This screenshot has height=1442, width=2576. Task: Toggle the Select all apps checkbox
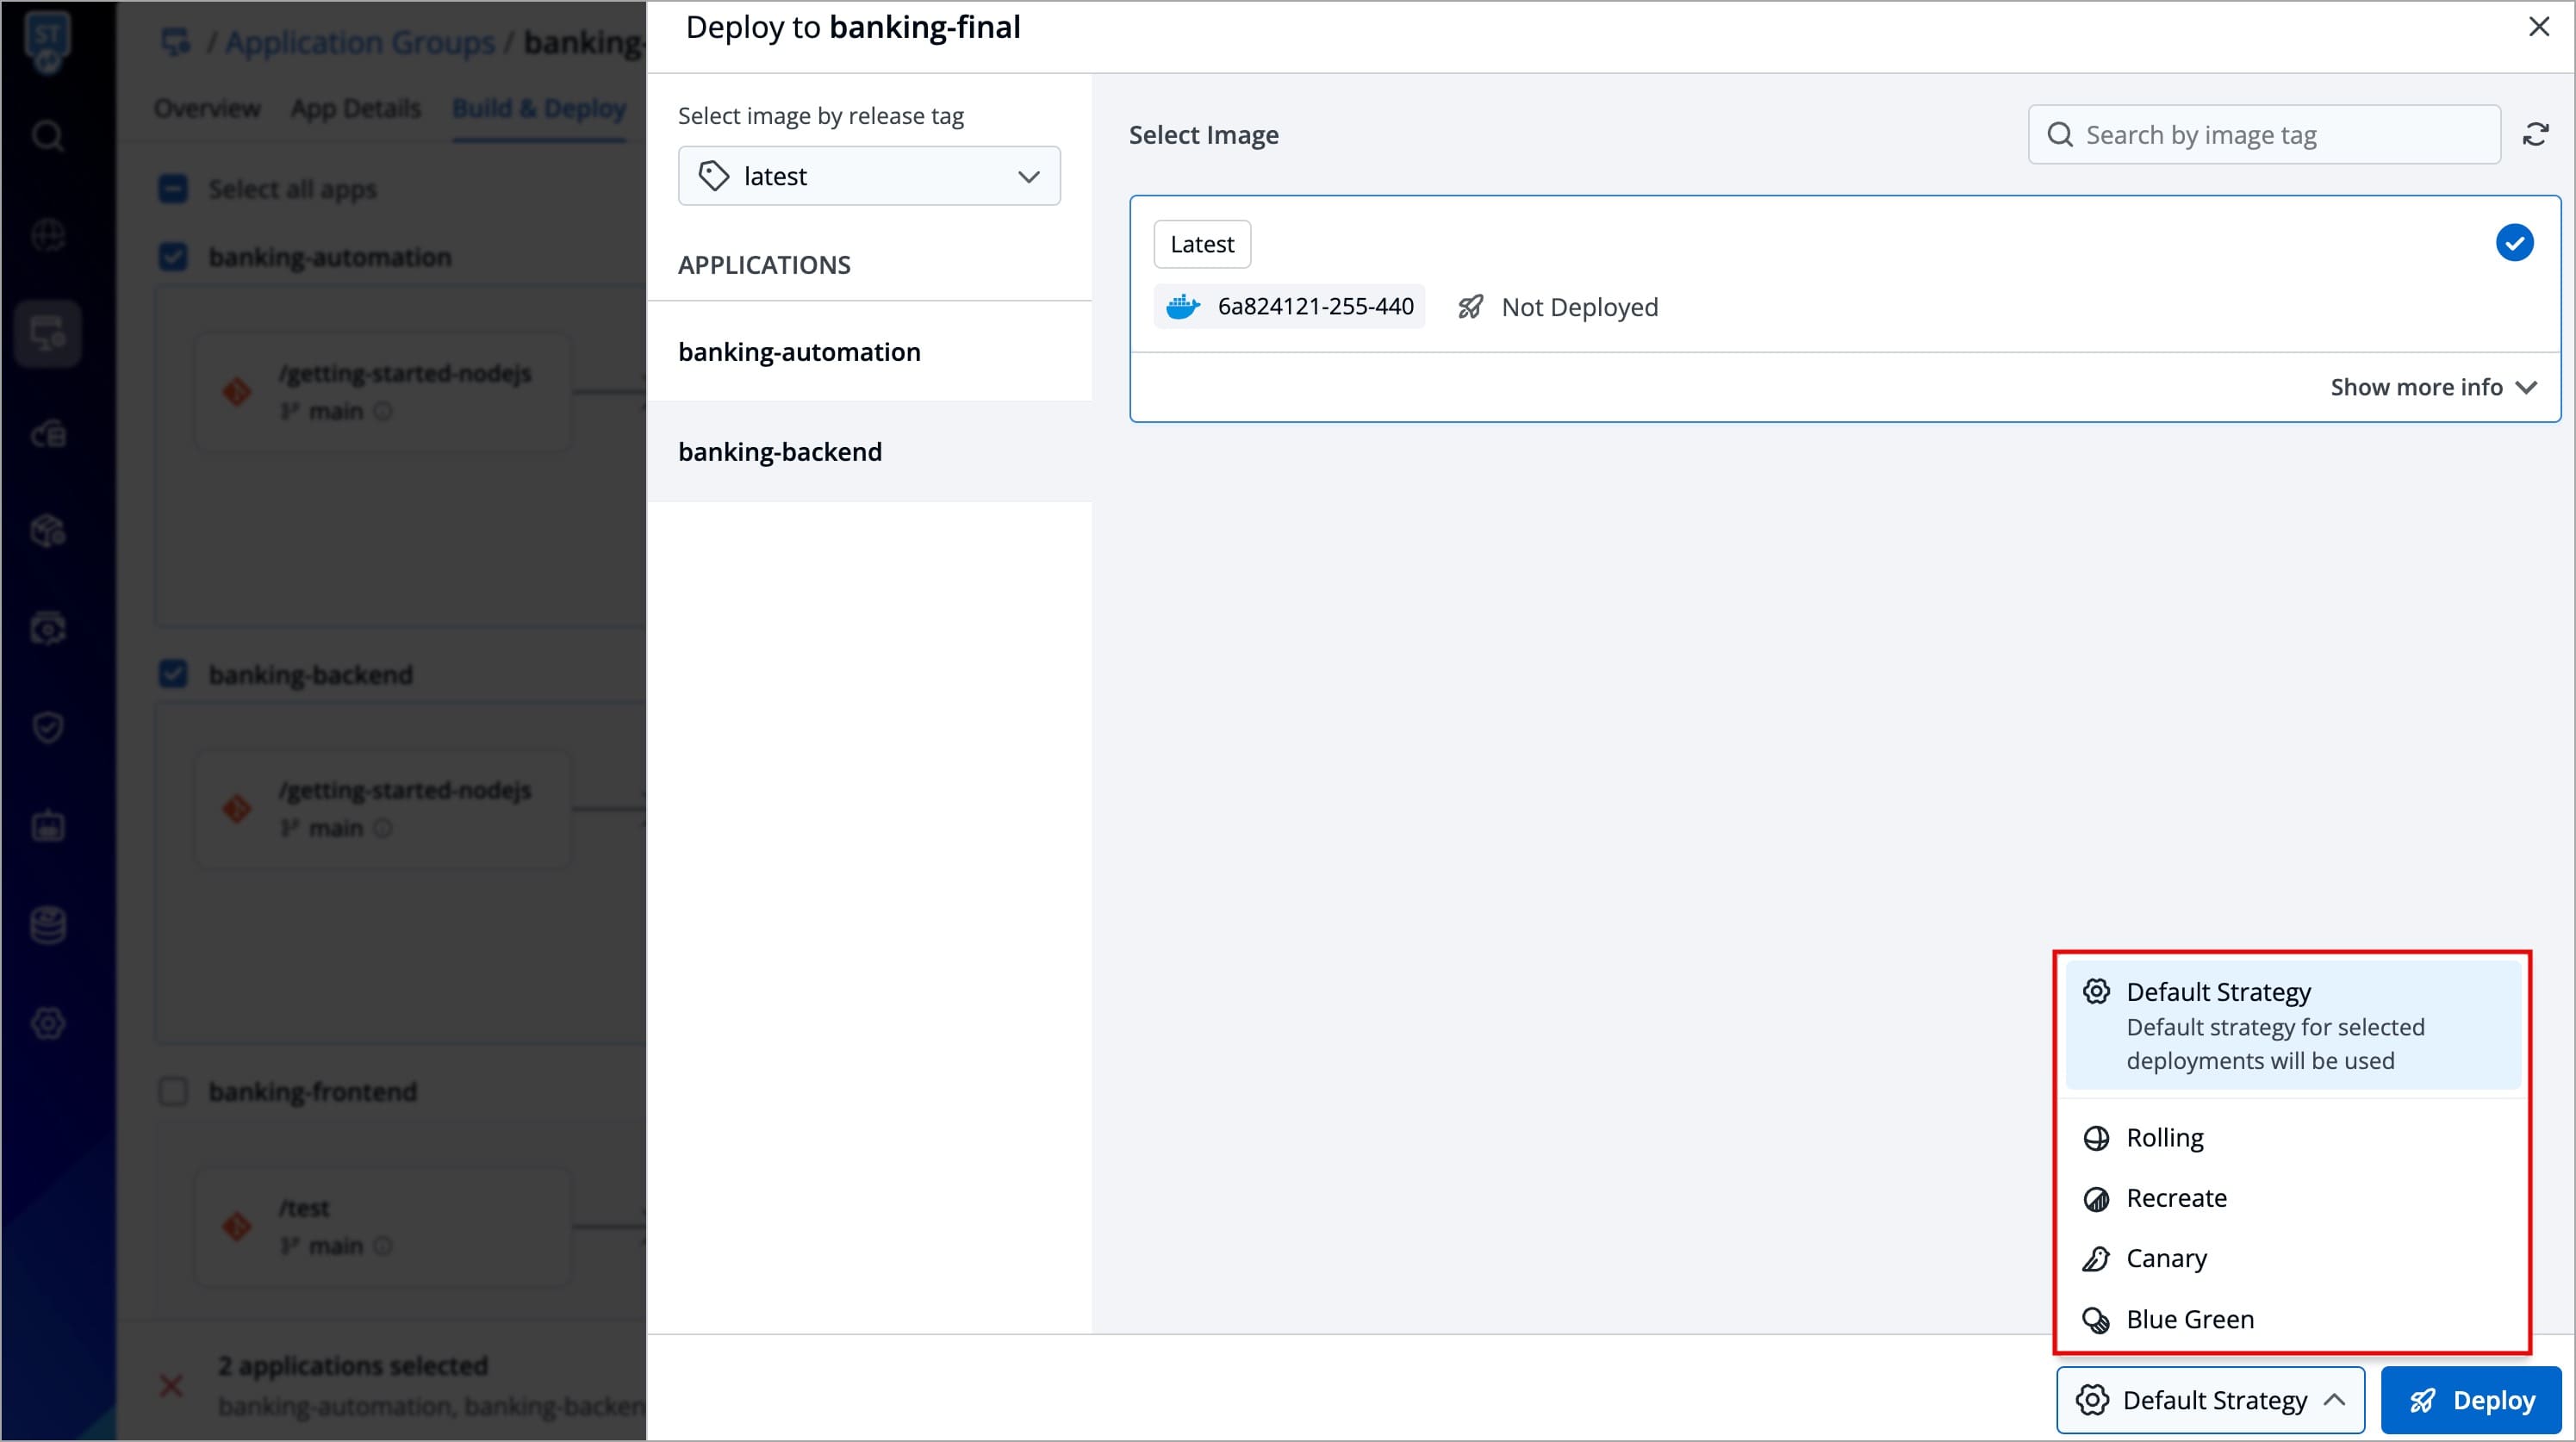click(x=173, y=189)
